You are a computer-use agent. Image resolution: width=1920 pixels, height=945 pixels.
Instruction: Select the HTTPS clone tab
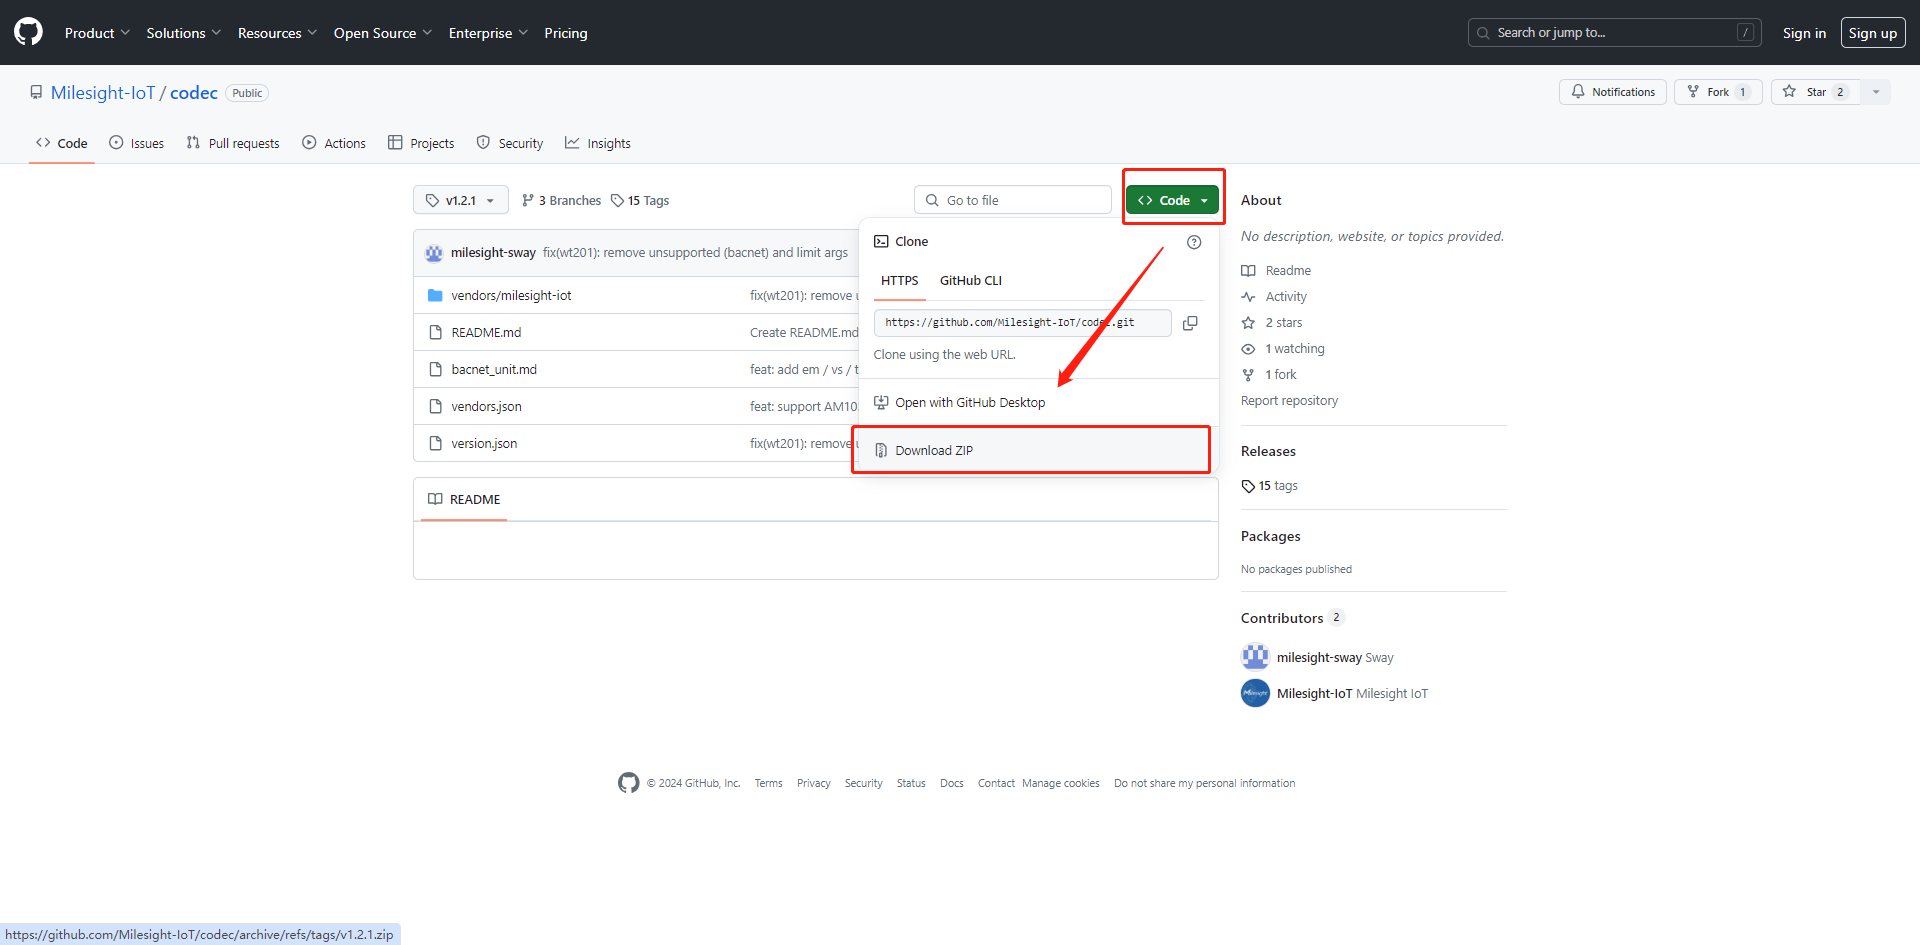click(x=899, y=281)
